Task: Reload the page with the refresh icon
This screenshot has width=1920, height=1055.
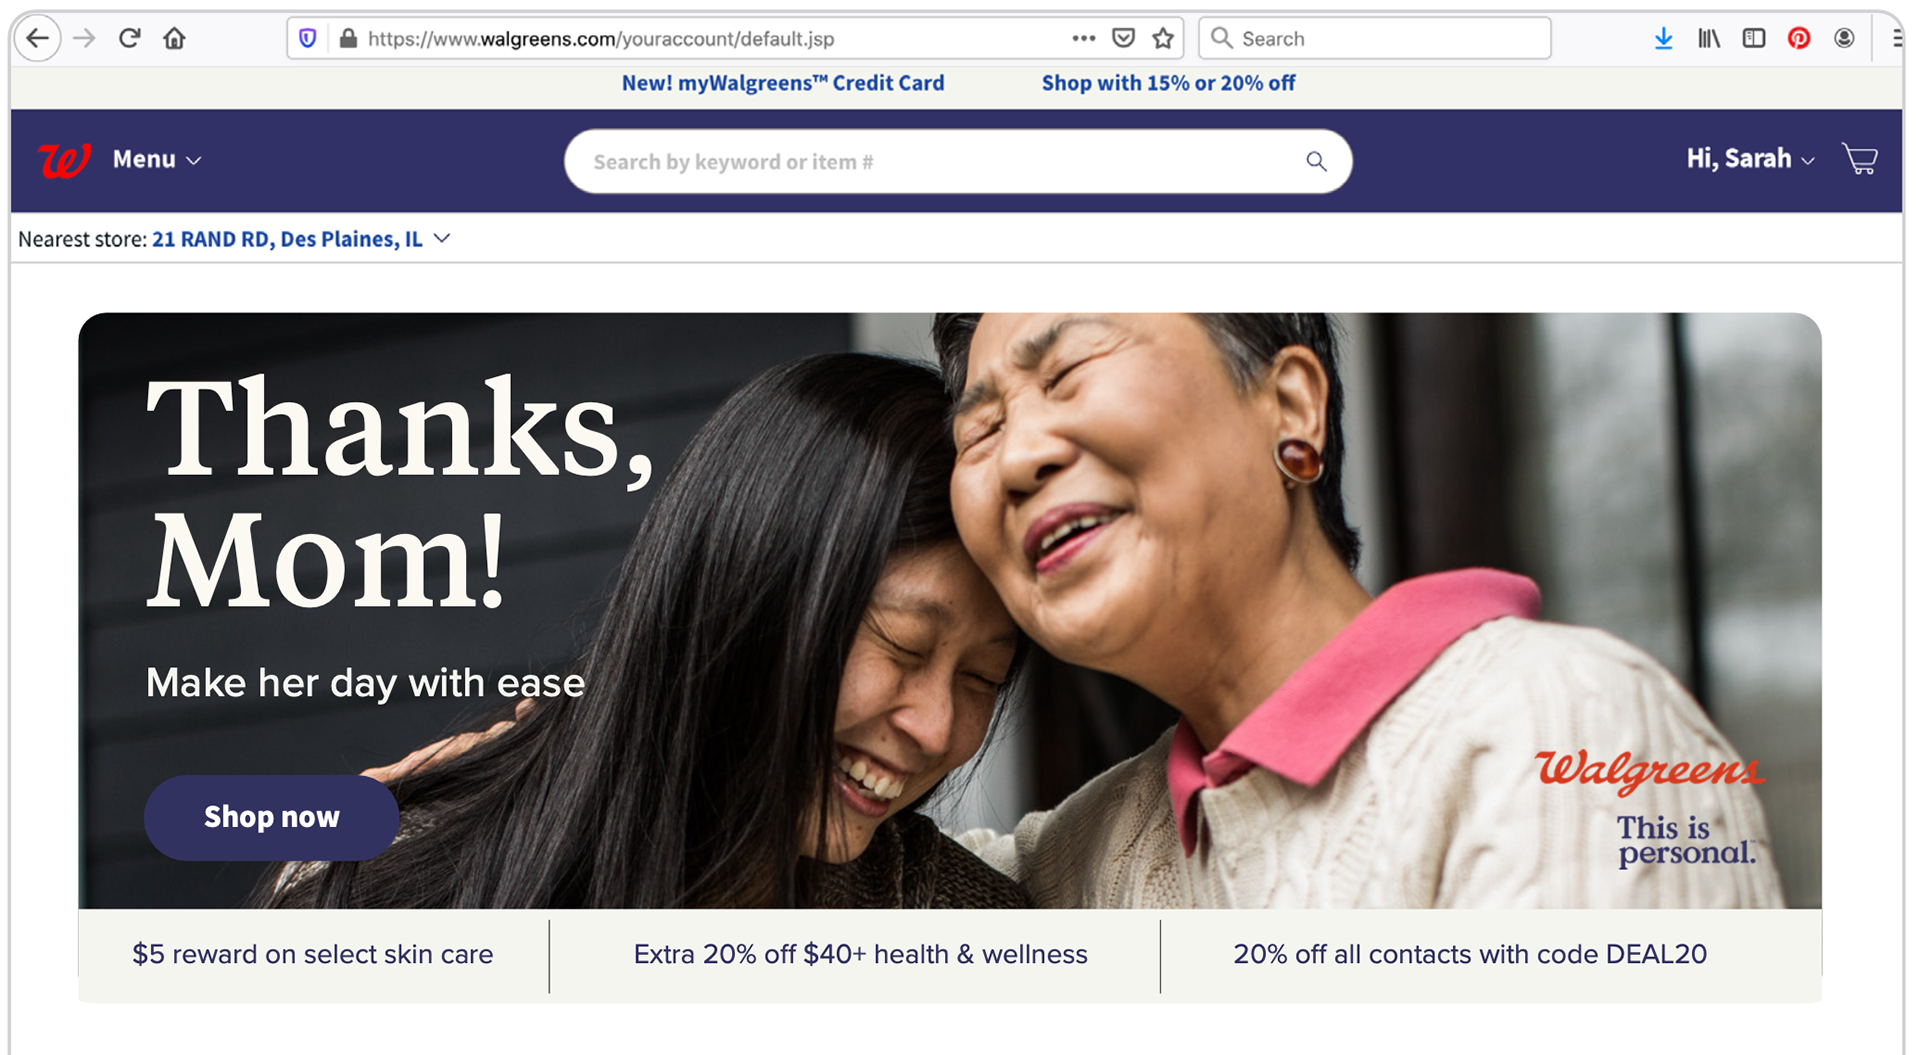Action: (x=129, y=39)
